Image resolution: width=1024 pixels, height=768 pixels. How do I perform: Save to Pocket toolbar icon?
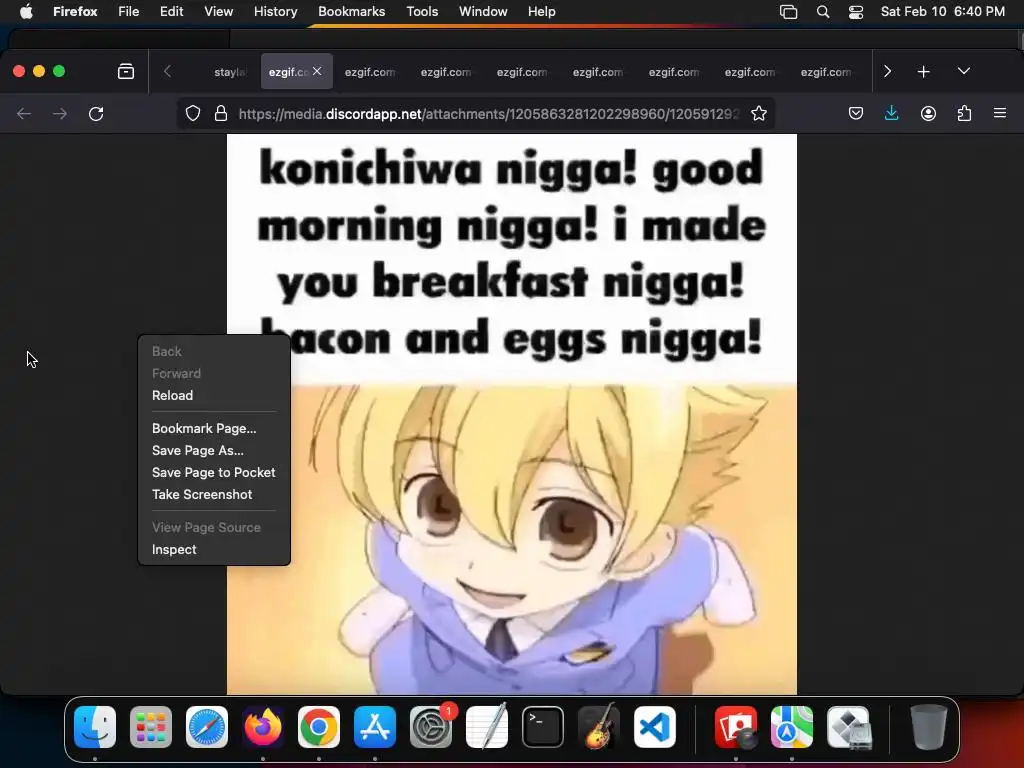point(856,114)
